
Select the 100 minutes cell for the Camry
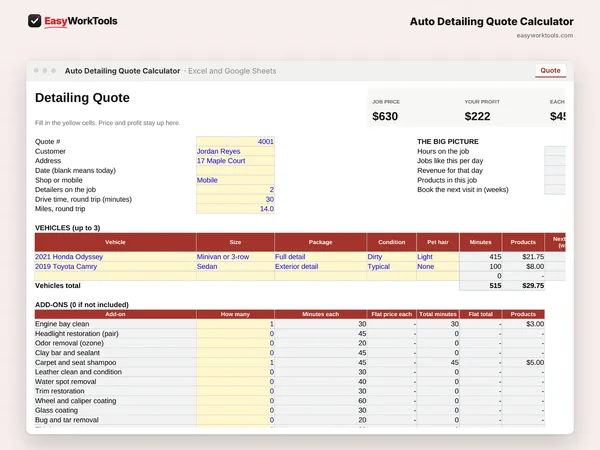point(481,266)
